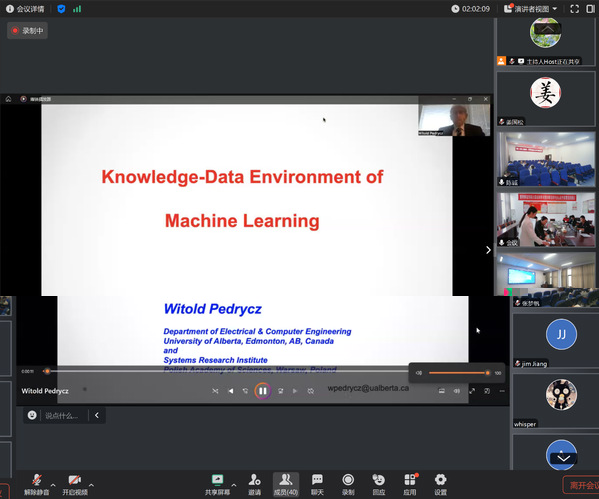Open the 应用 apps icon

410,484
